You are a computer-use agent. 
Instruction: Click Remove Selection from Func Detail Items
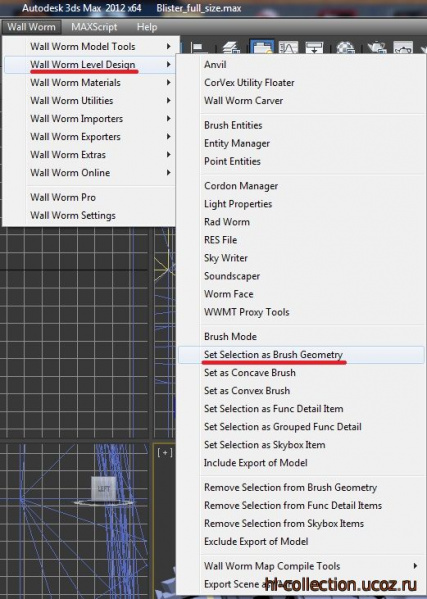coord(293,505)
